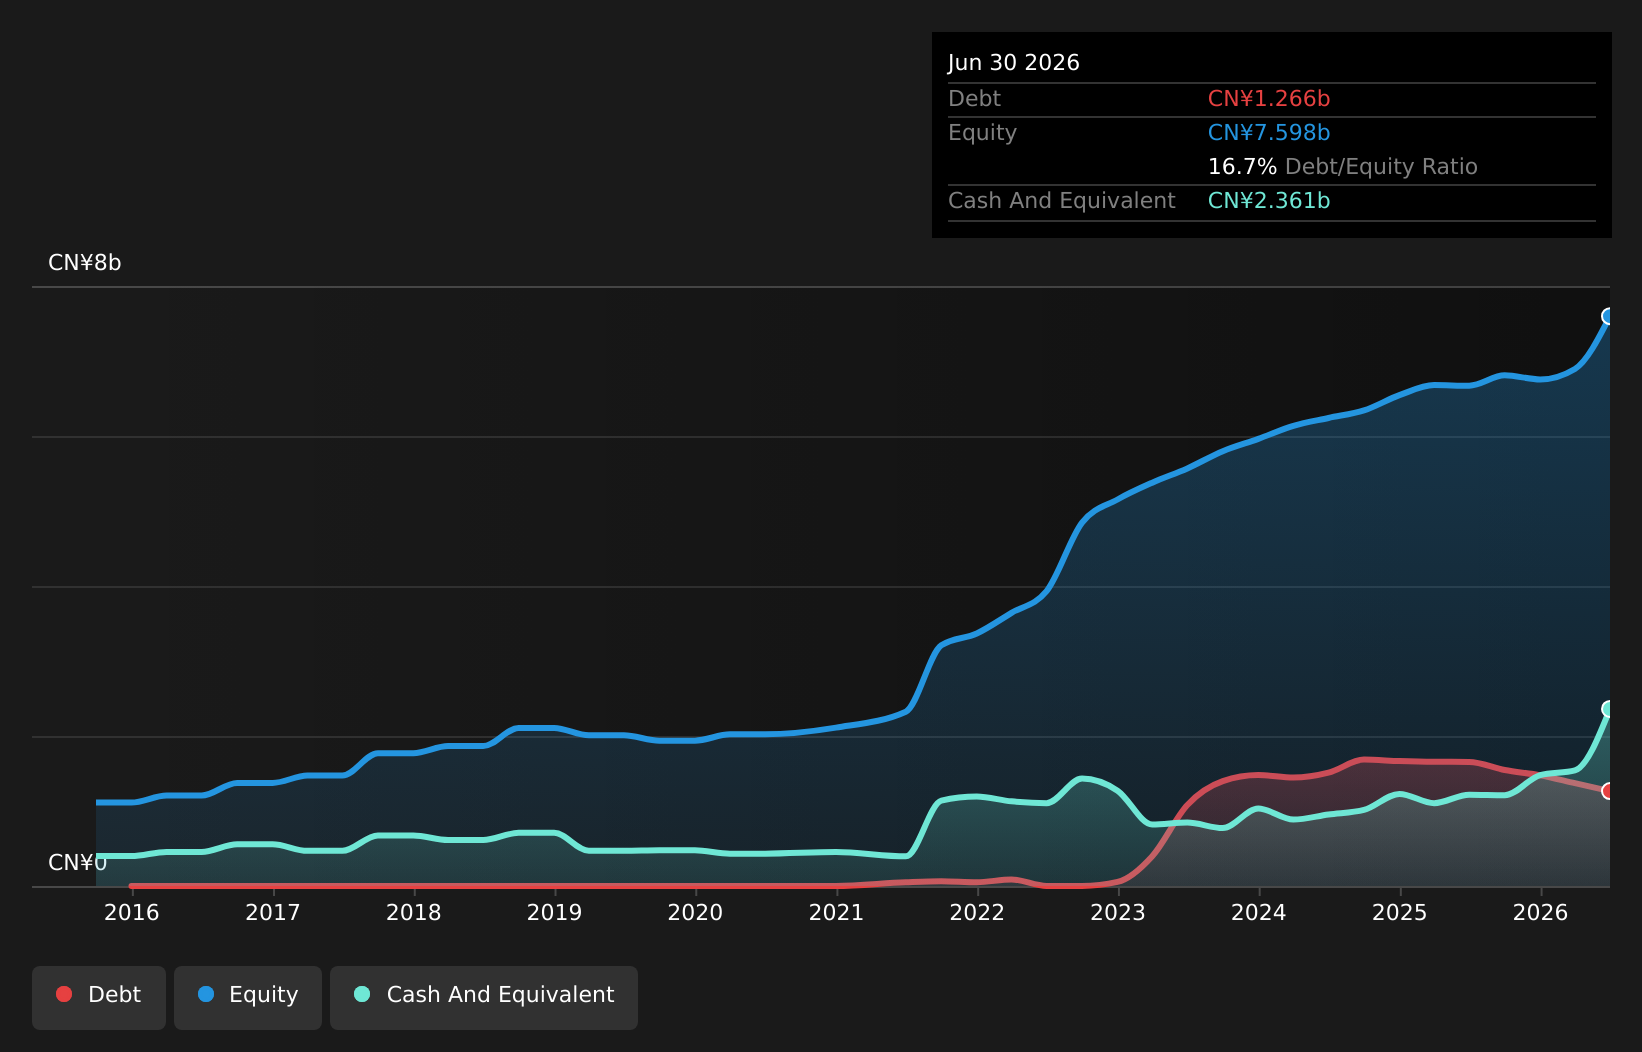Click the CN¥8b y-axis label

pyautogui.click(x=85, y=263)
